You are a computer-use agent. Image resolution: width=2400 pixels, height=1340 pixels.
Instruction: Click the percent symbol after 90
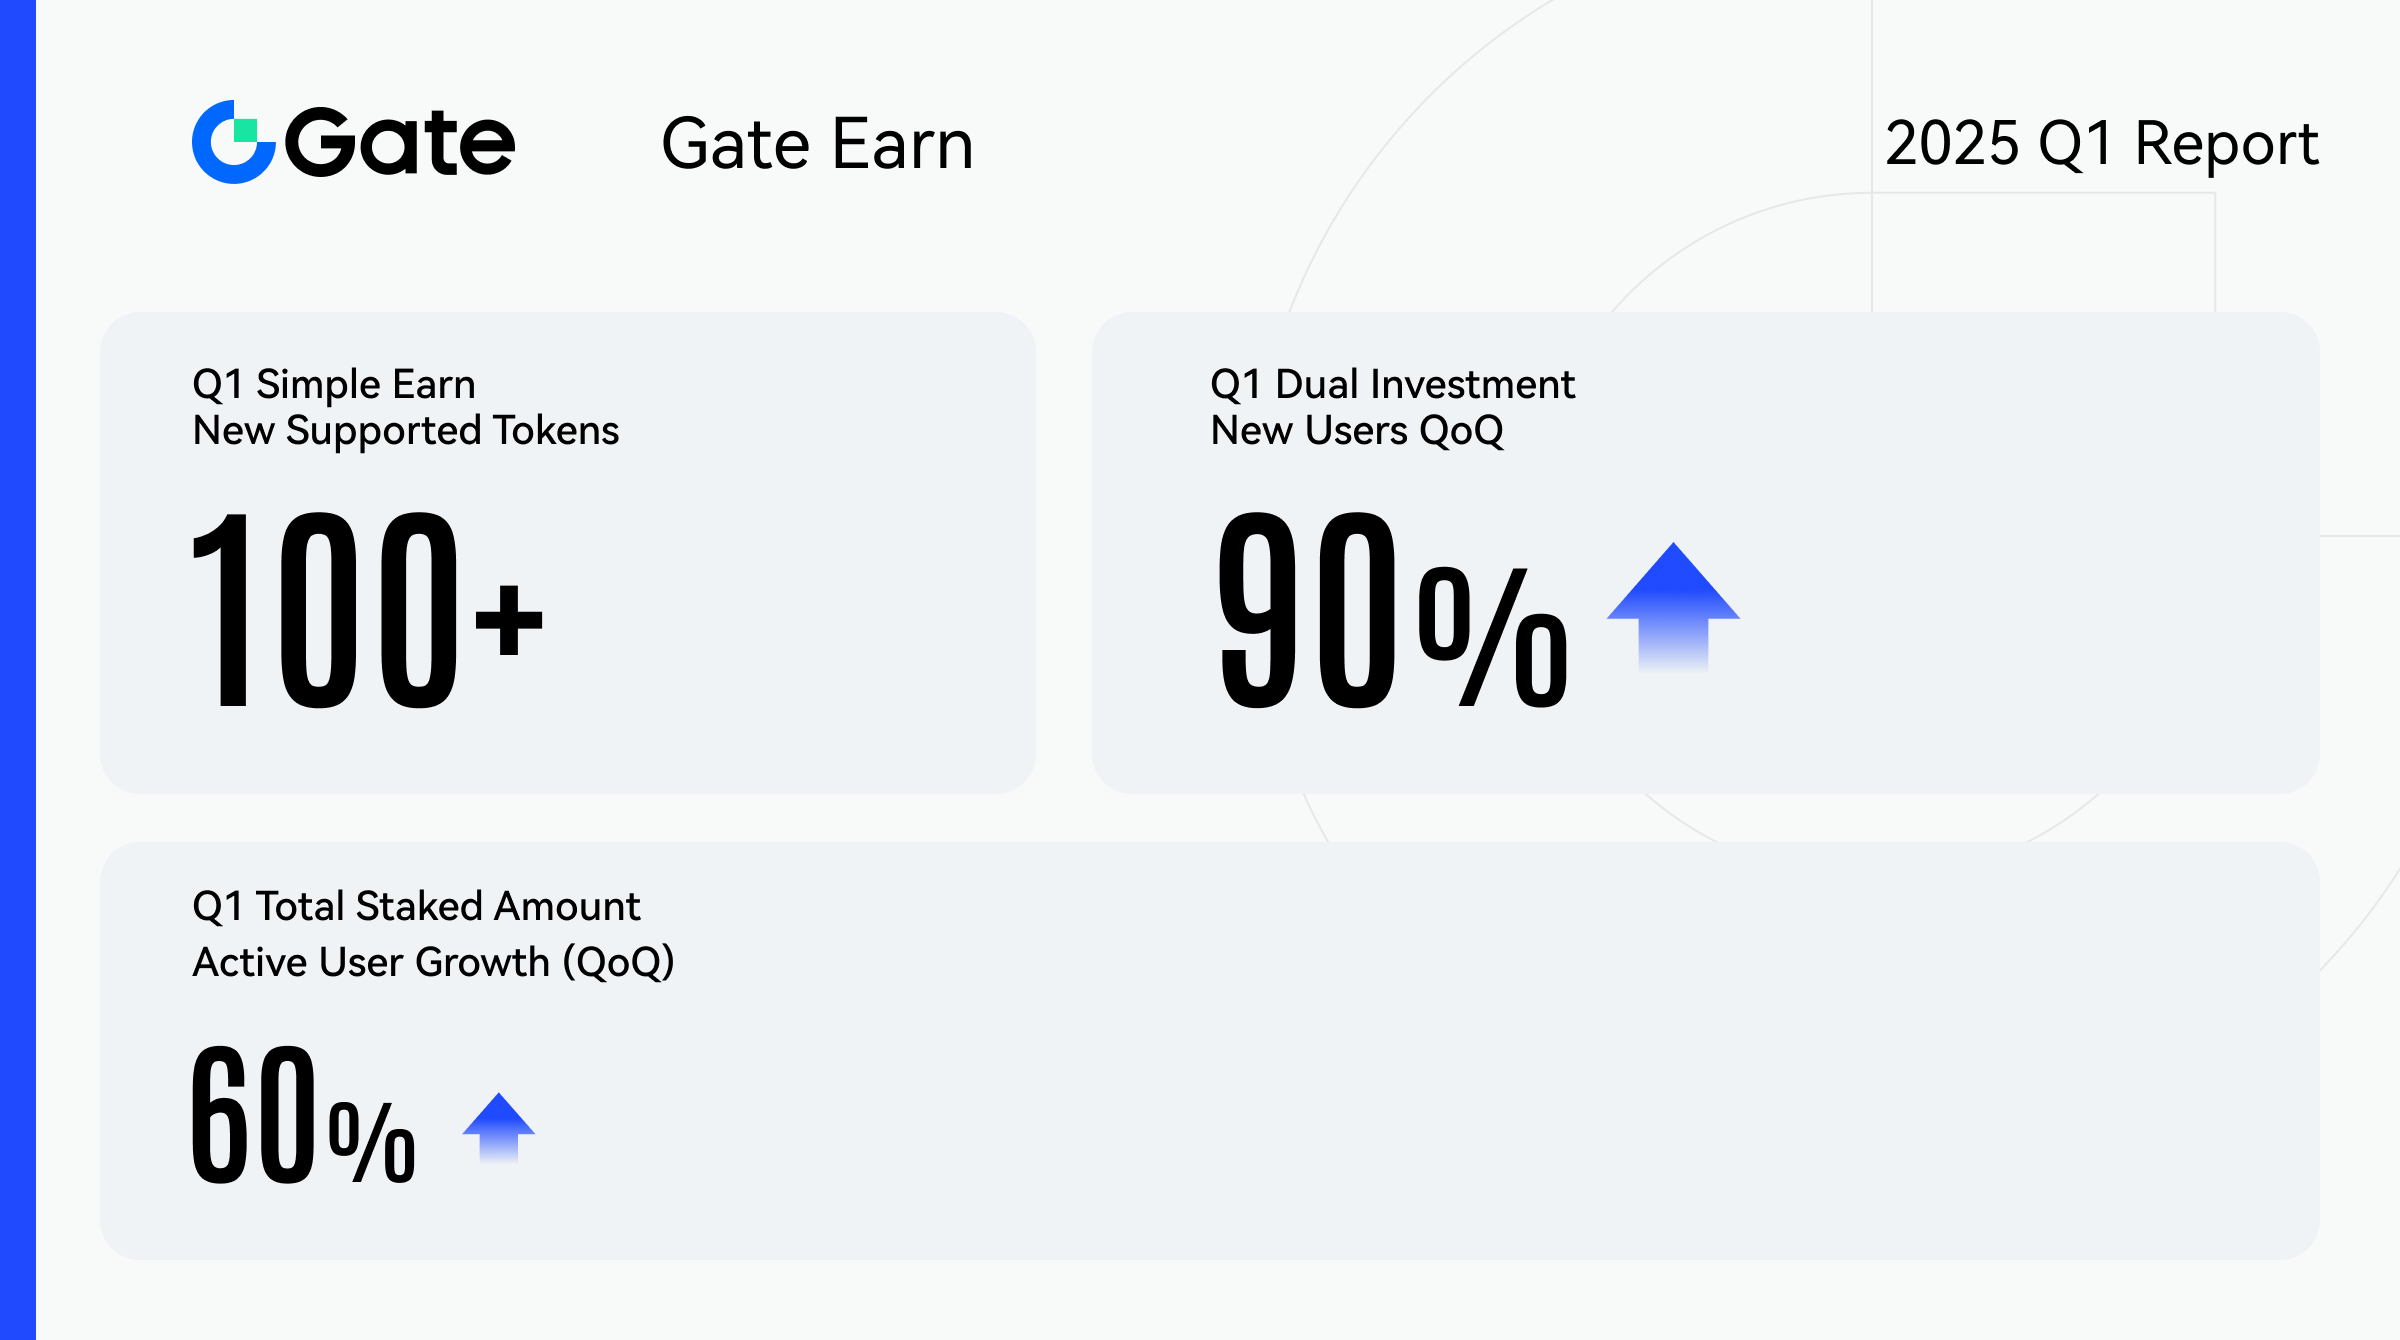click(1492, 636)
